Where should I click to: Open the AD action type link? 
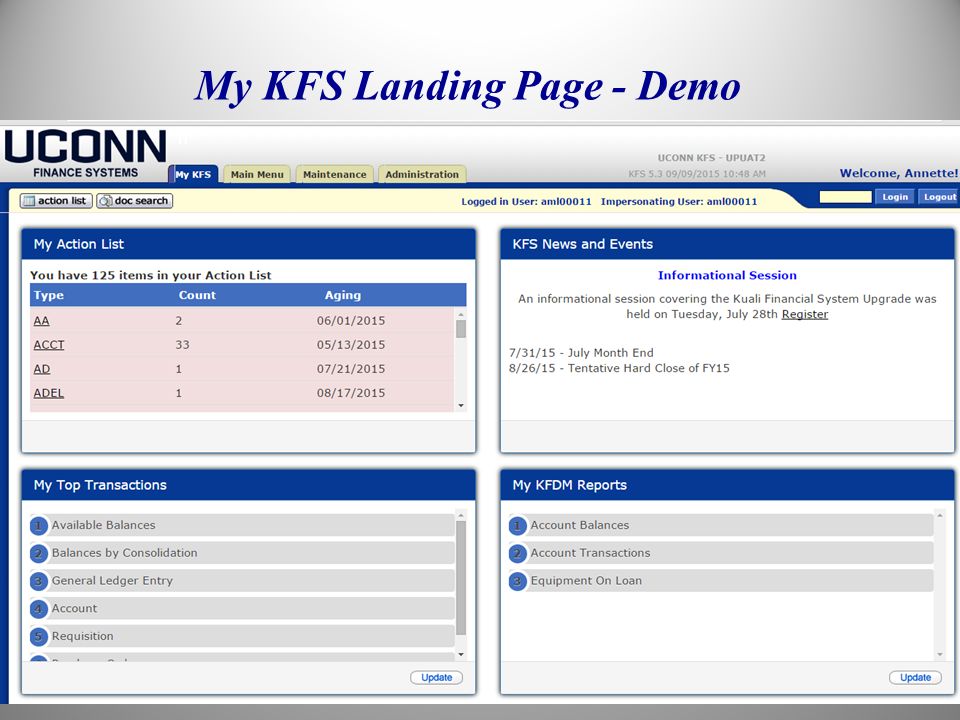pos(42,369)
